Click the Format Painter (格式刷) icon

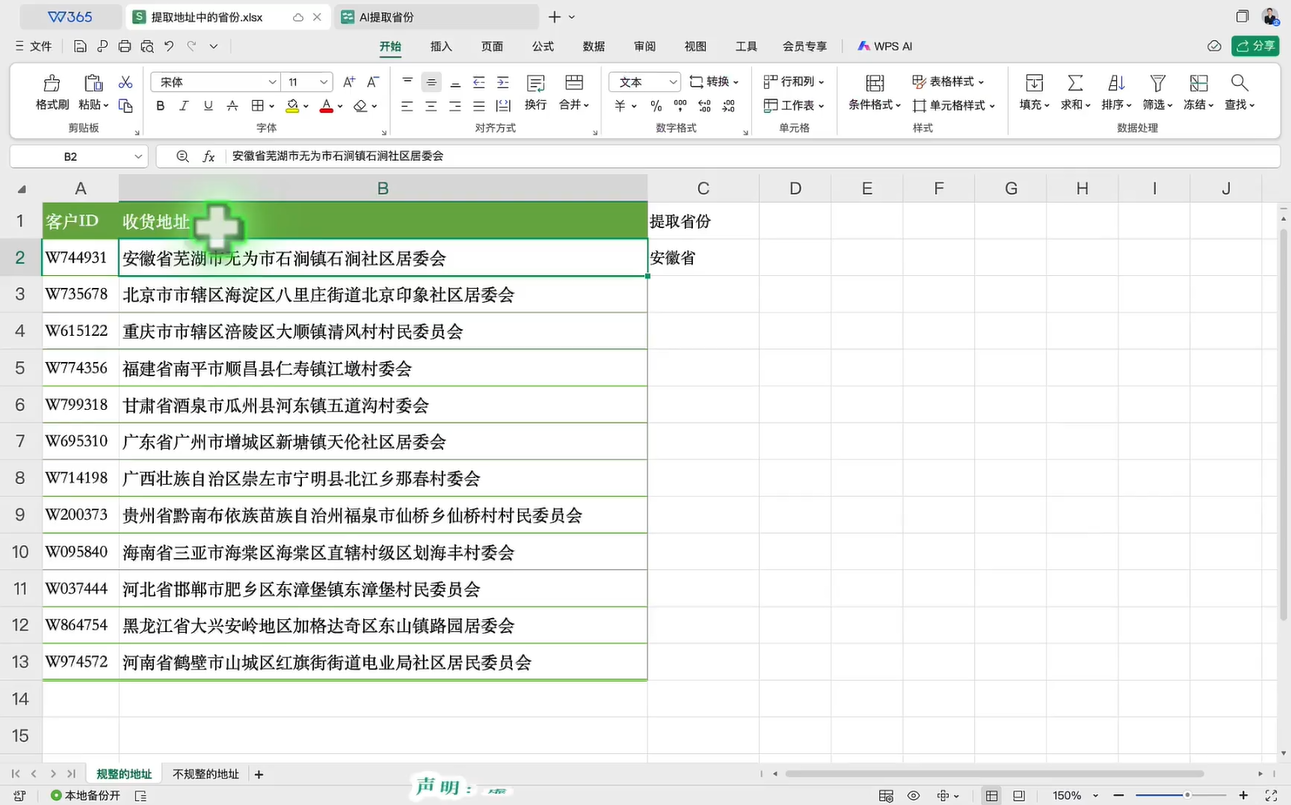(51, 83)
